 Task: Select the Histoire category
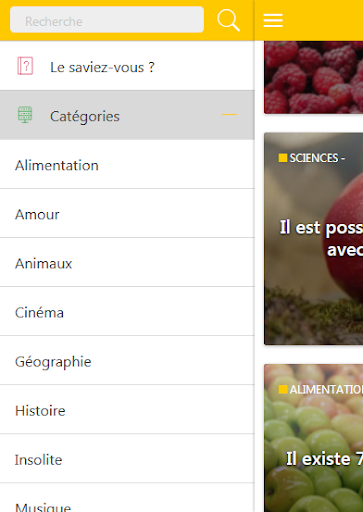pyautogui.click(x=127, y=409)
